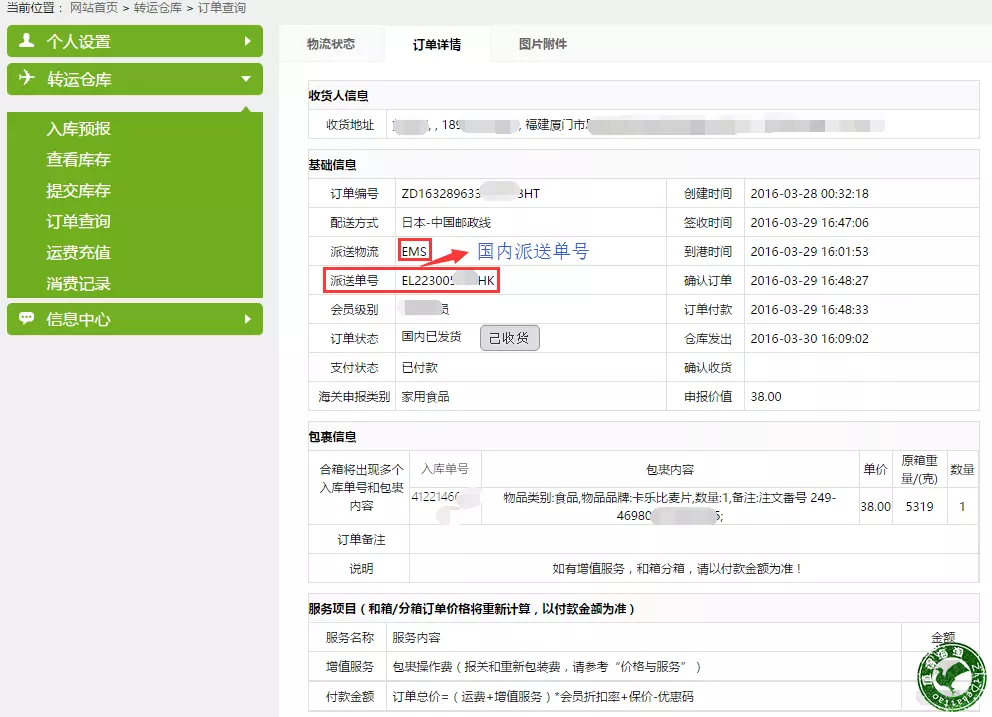Screen dimensions: 992x717
Task: Click the 包裹操作费 service description
Action: 547,666
